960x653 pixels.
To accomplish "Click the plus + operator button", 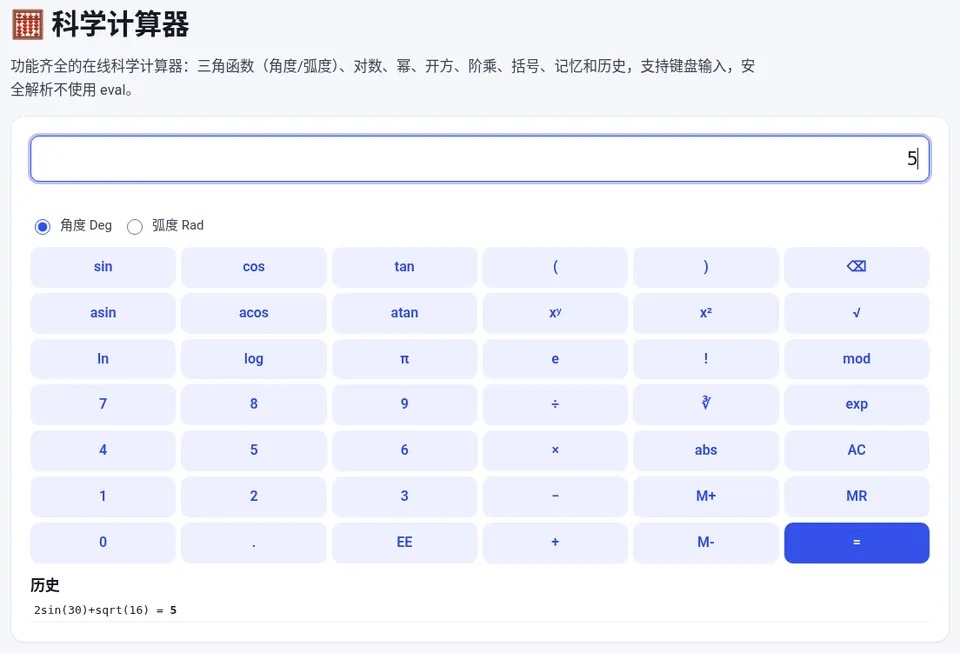I will pos(555,542).
